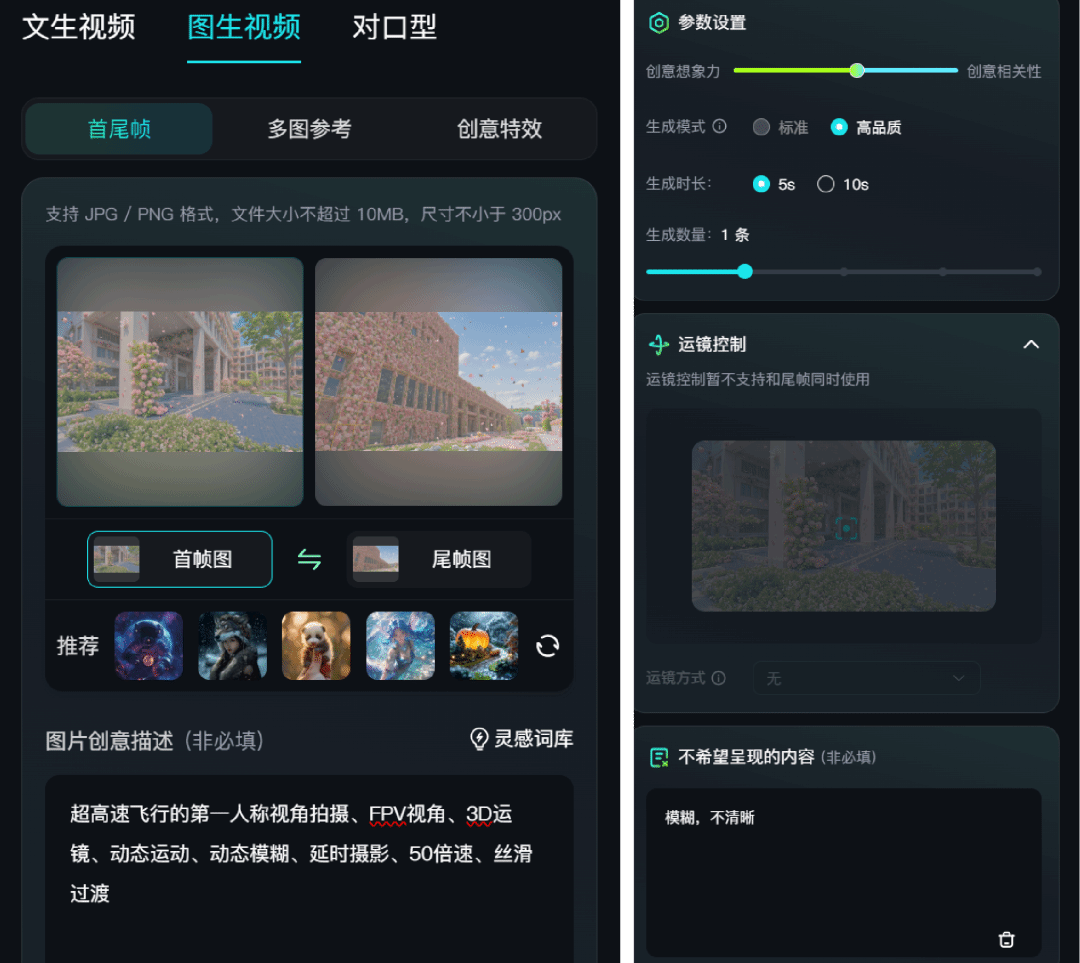Show info icon for 生成模式

[x=719, y=126]
